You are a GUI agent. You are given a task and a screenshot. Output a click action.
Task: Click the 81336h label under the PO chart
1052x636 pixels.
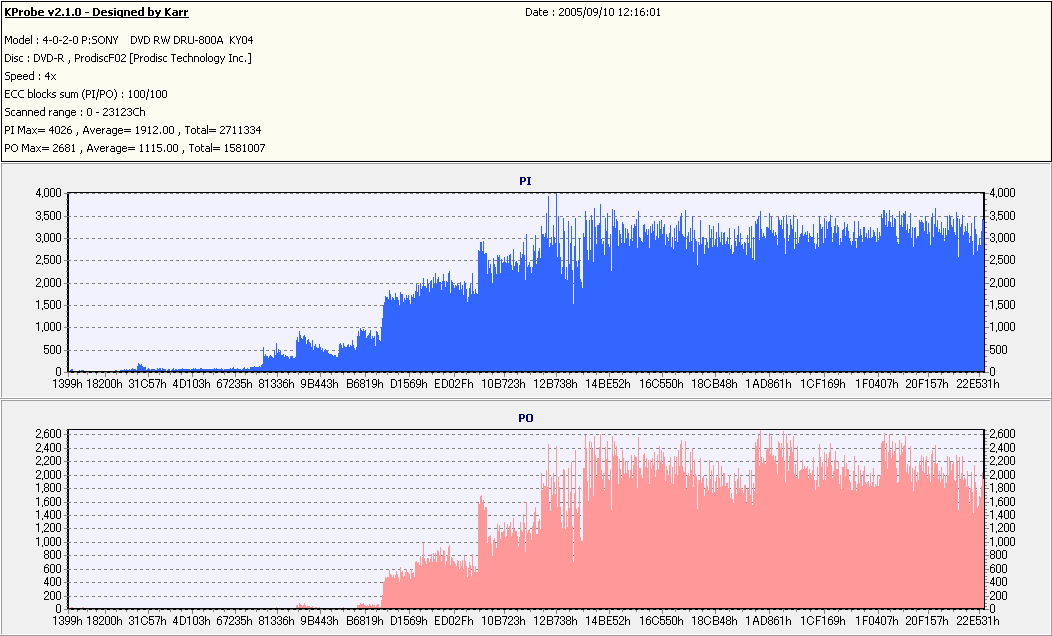click(x=276, y=621)
